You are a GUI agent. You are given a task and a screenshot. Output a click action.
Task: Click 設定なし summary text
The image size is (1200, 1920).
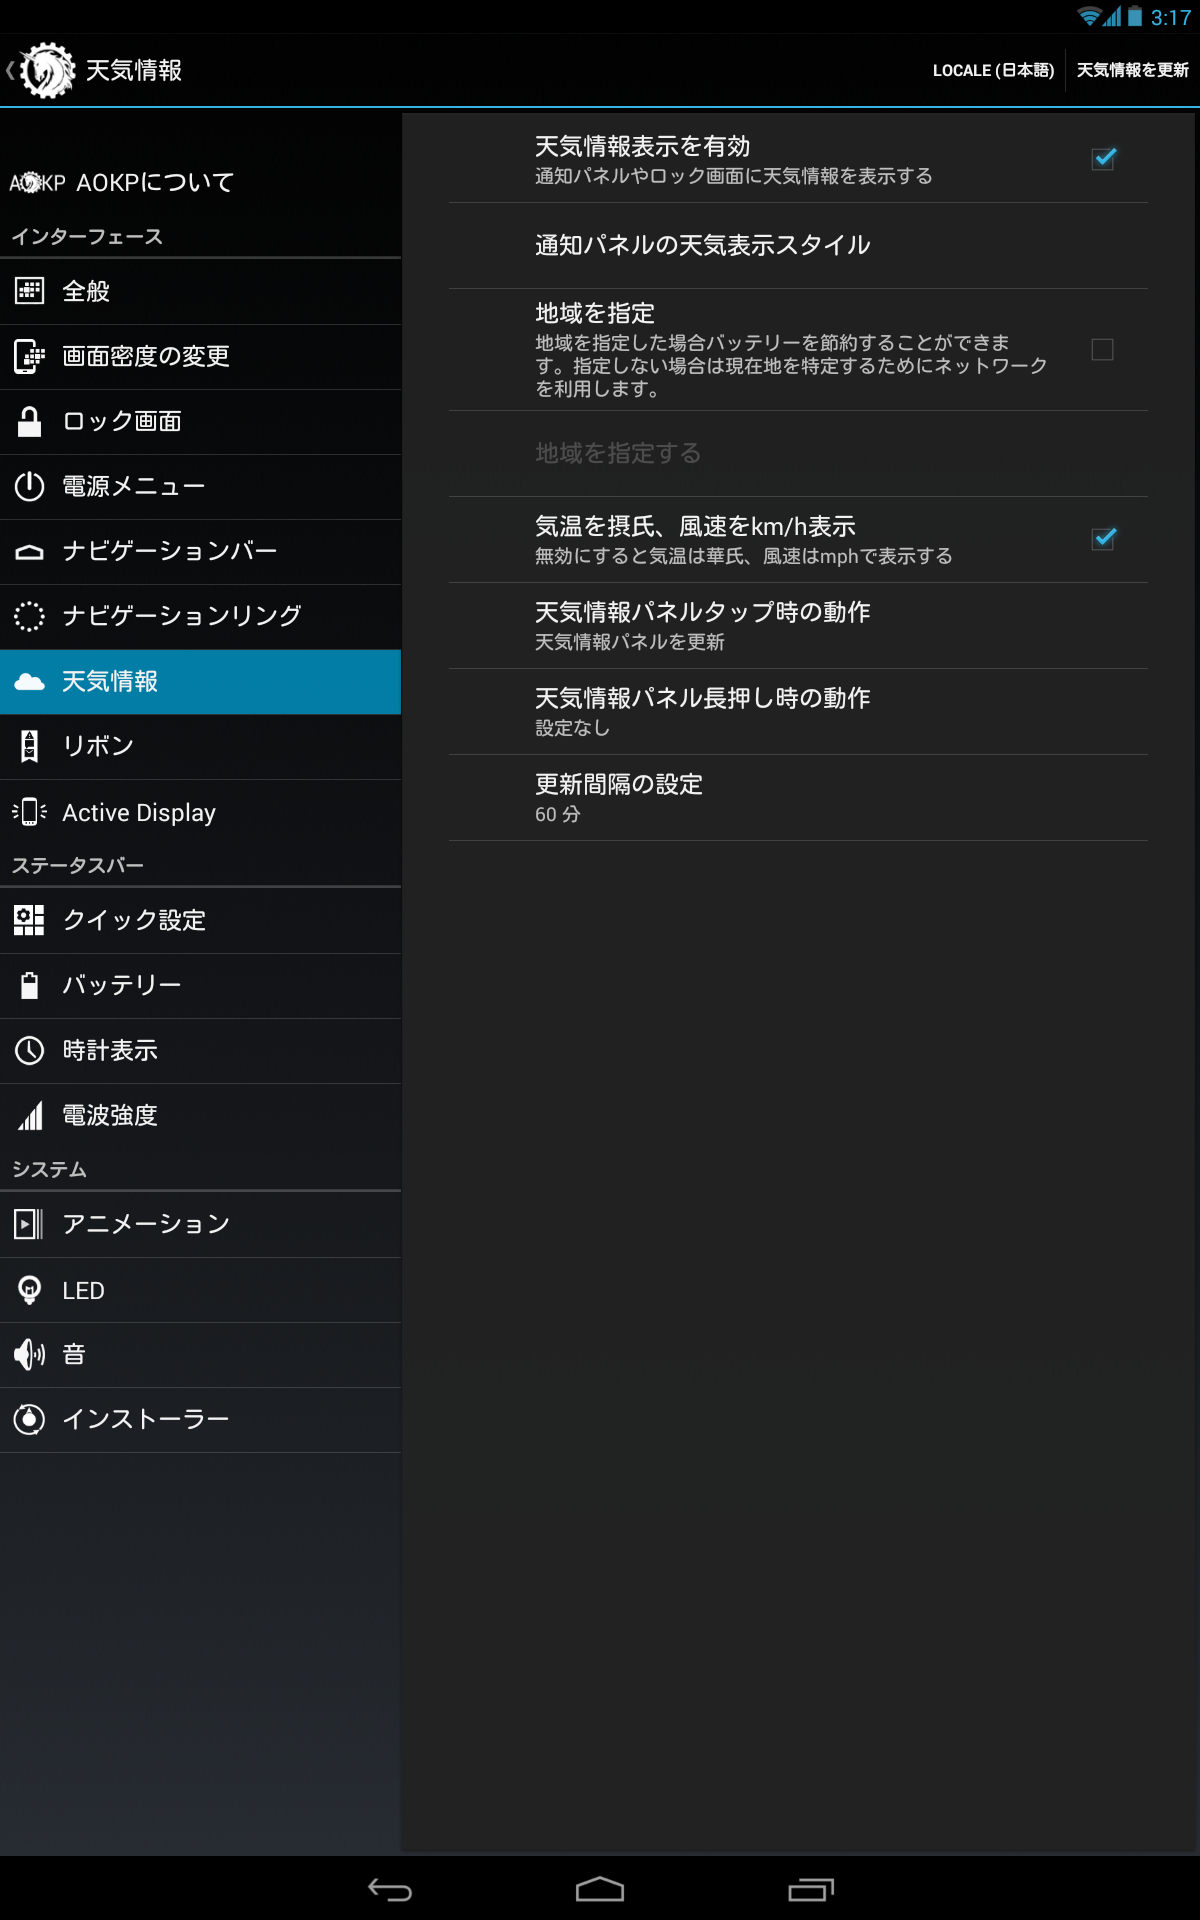pos(572,728)
